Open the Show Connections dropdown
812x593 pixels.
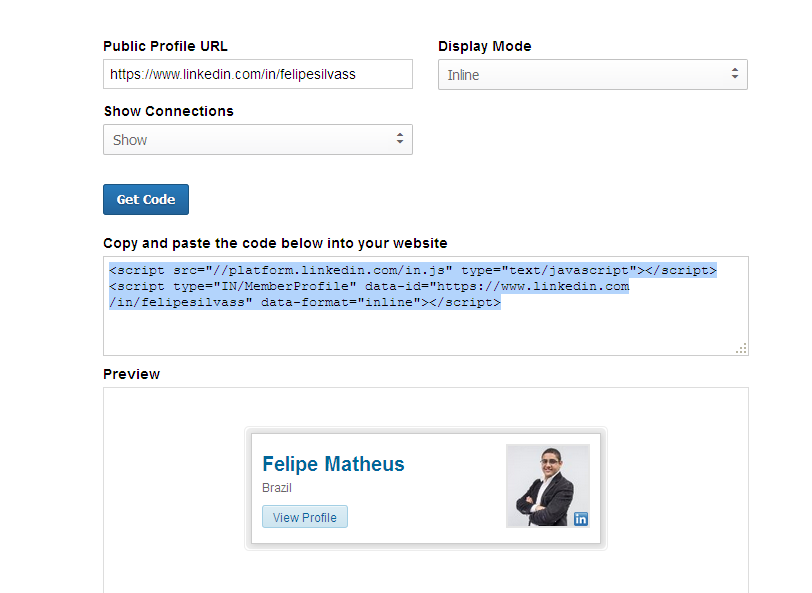[258, 139]
